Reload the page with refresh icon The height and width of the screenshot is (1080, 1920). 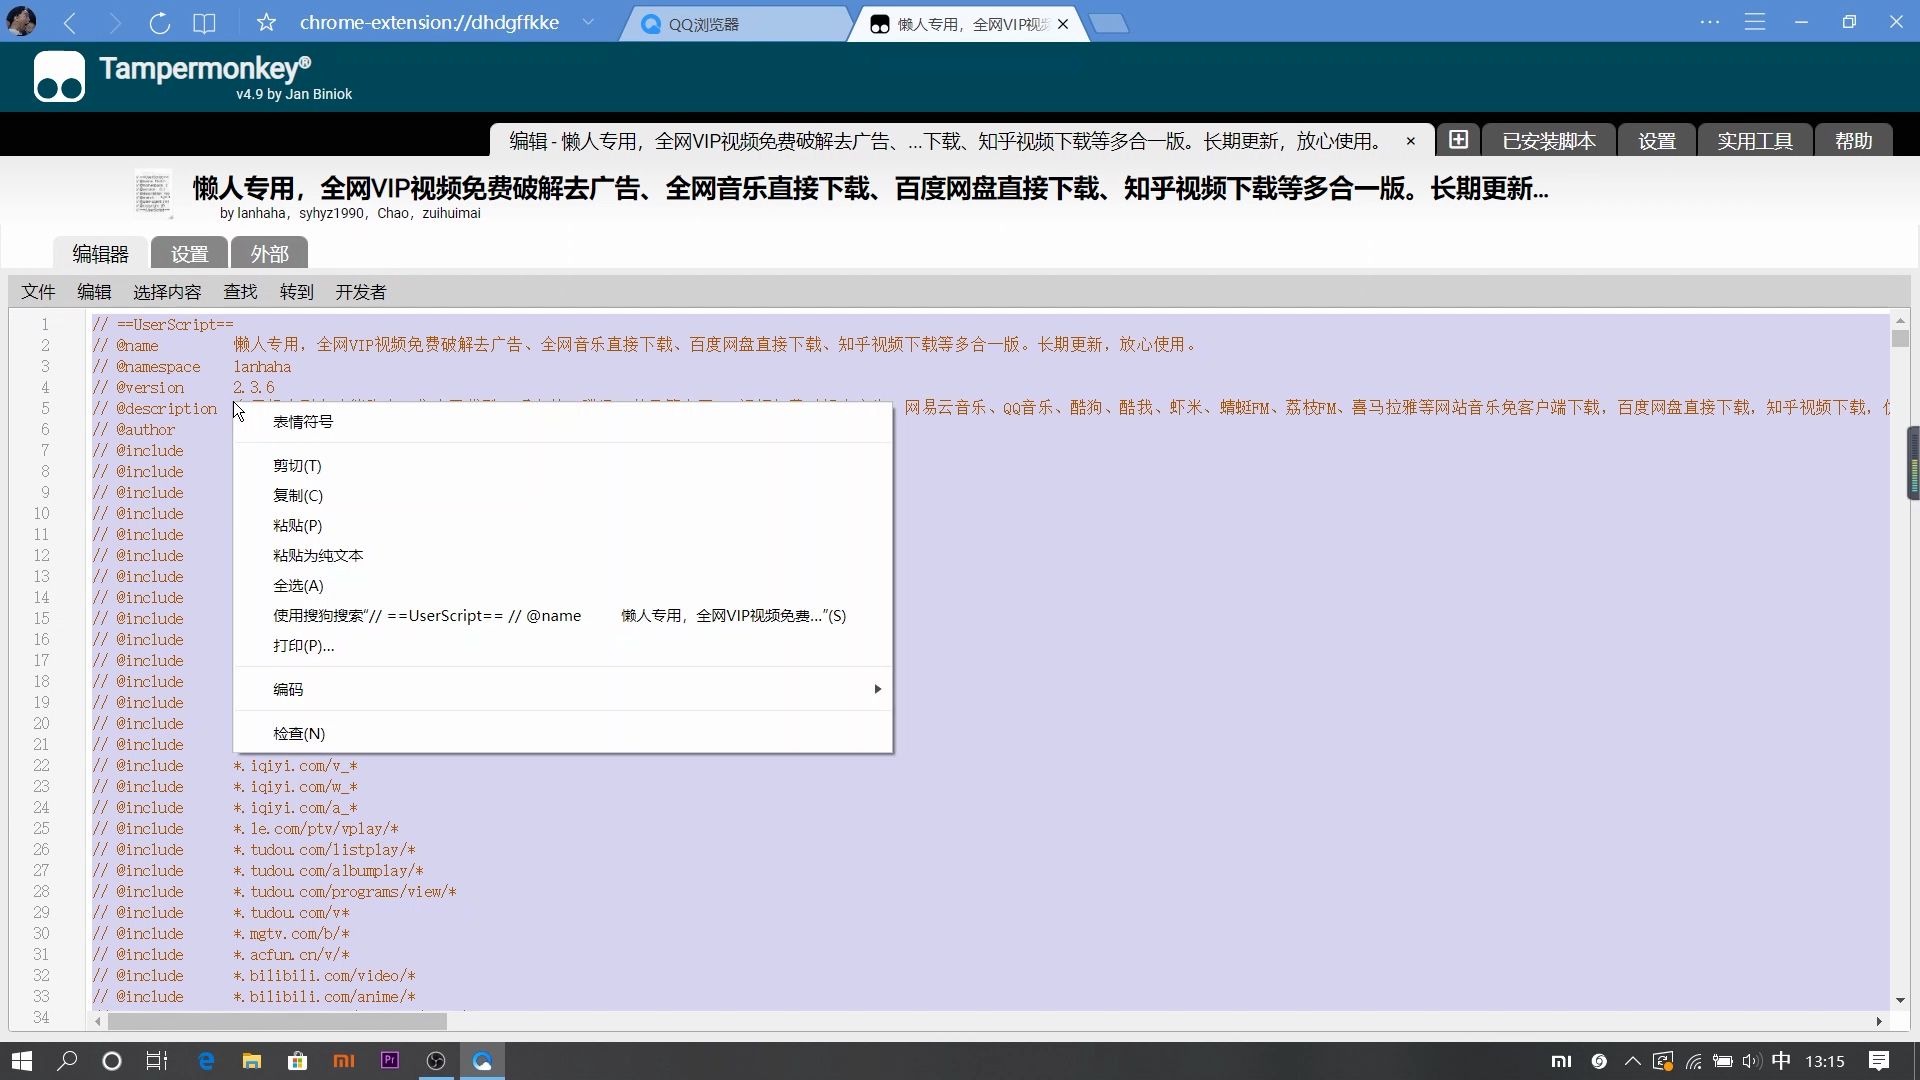tap(159, 22)
